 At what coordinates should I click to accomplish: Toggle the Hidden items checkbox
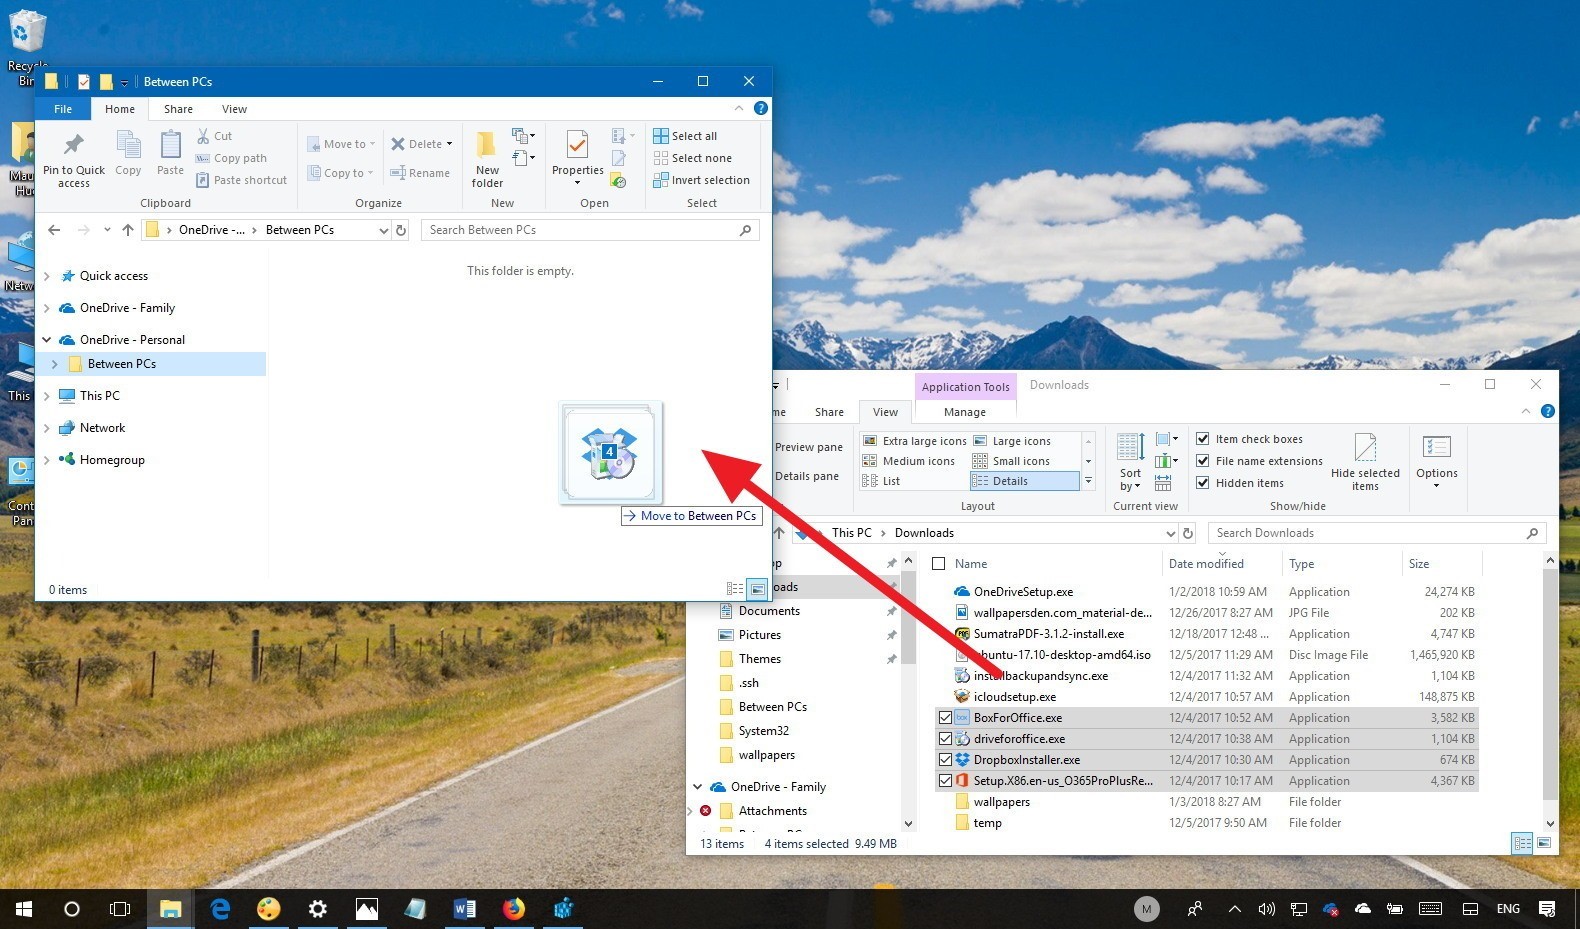pos(1203,483)
